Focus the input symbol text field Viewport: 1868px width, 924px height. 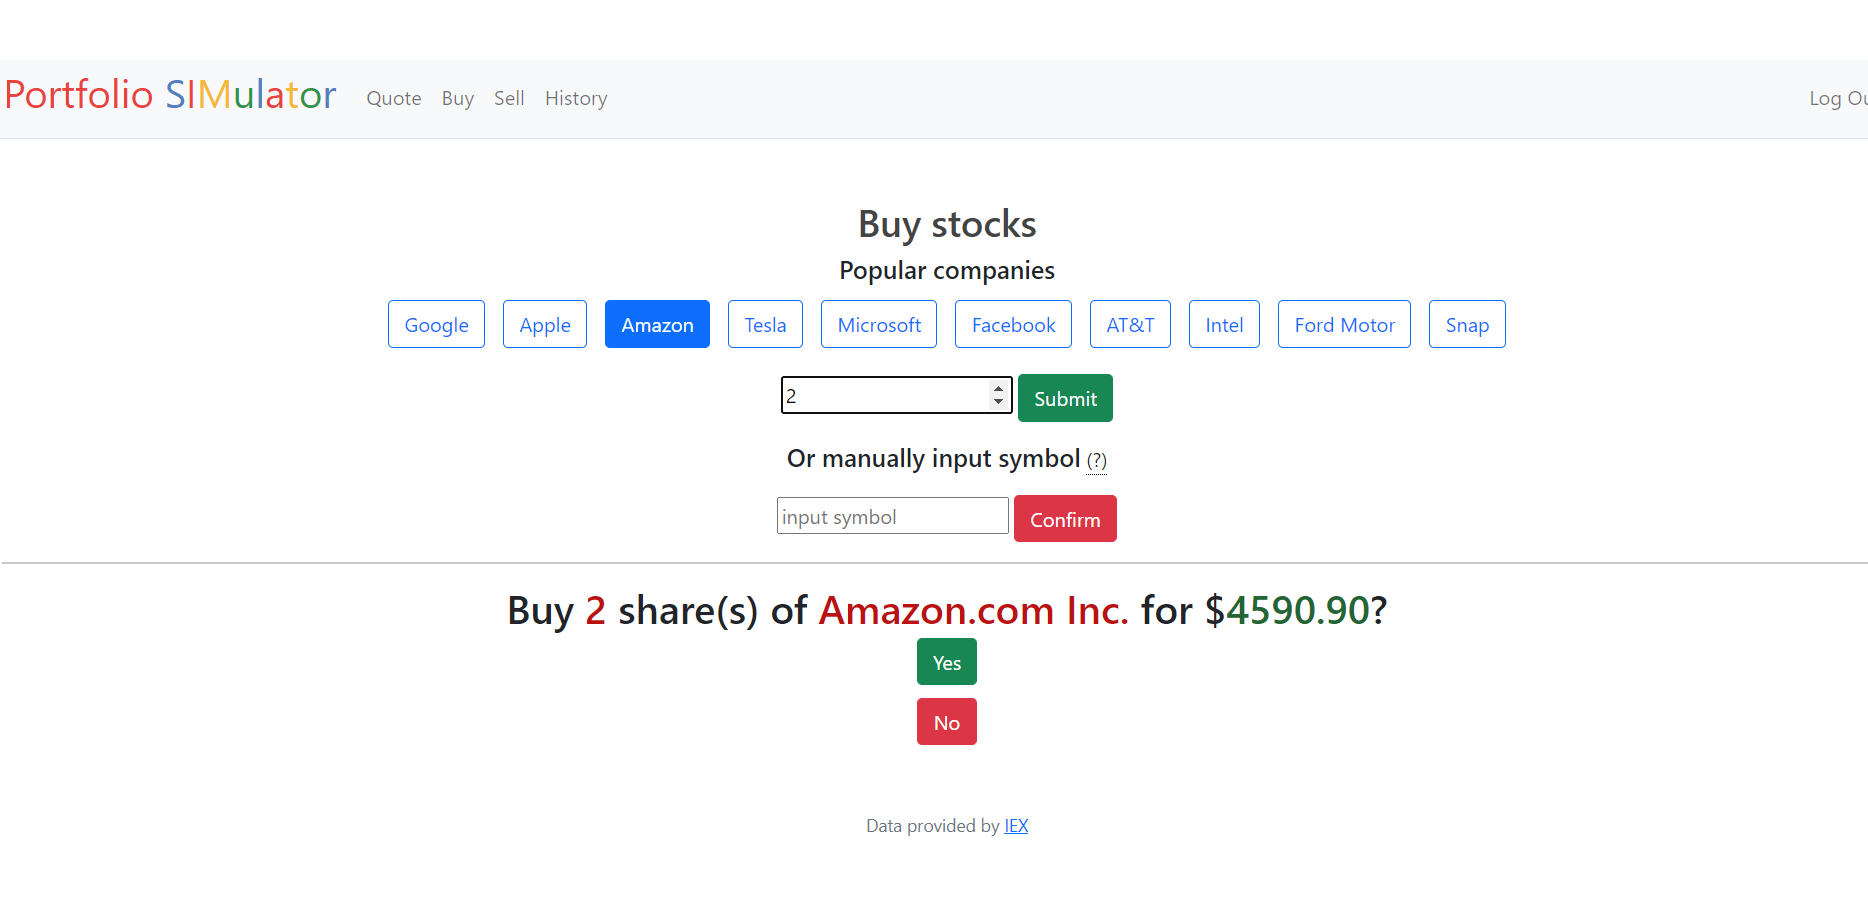click(892, 516)
